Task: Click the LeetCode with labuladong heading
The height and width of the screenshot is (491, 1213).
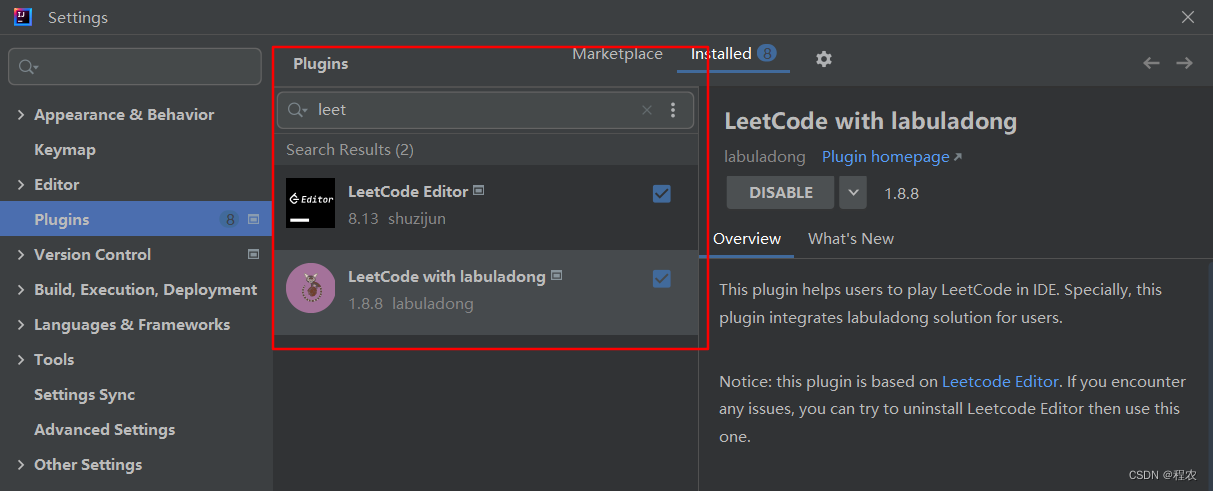Action: click(870, 122)
